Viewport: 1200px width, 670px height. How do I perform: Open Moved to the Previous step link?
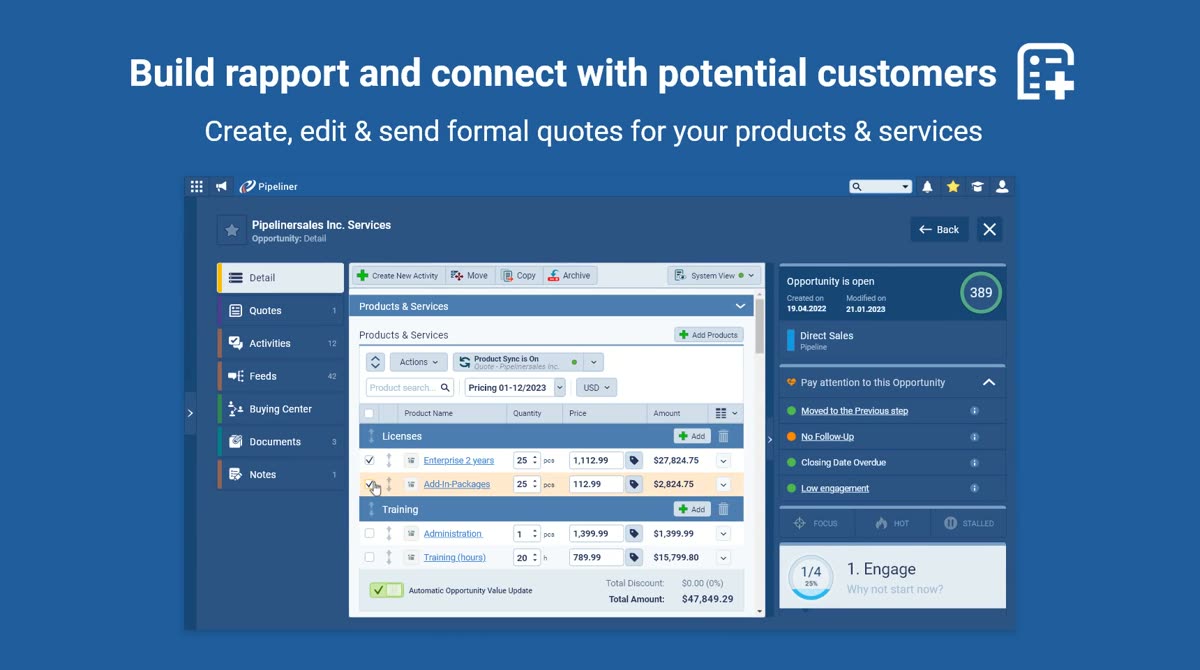[854, 411]
